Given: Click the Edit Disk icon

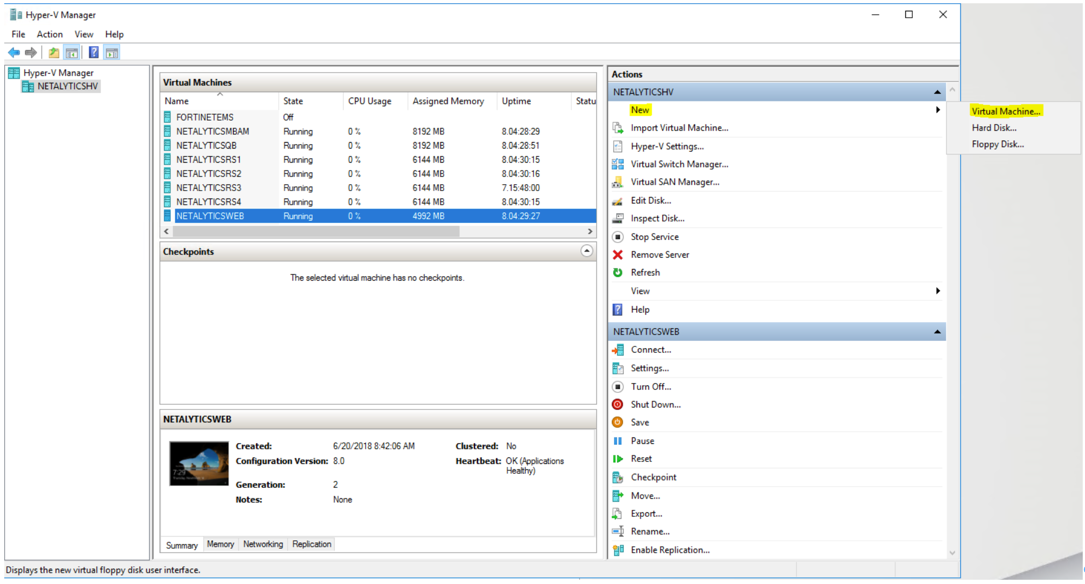Looking at the screenshot, I should [618, 201].
